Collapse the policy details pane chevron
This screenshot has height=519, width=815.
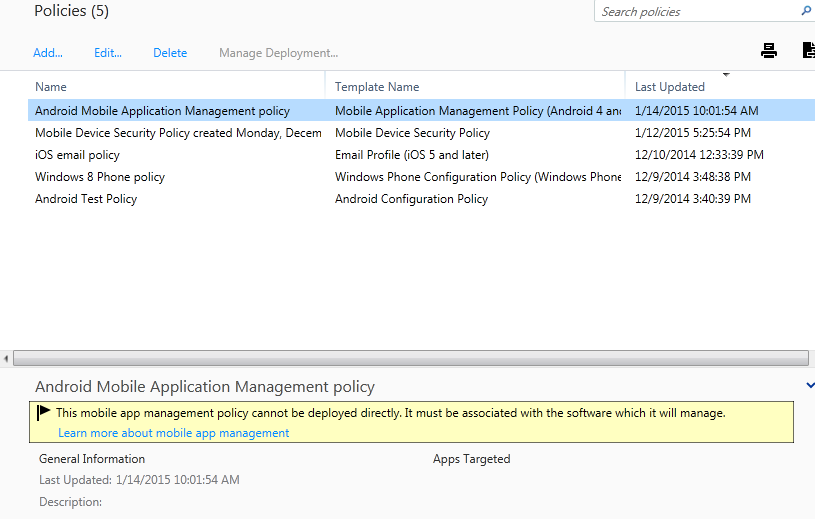click(x=810, y=385)
